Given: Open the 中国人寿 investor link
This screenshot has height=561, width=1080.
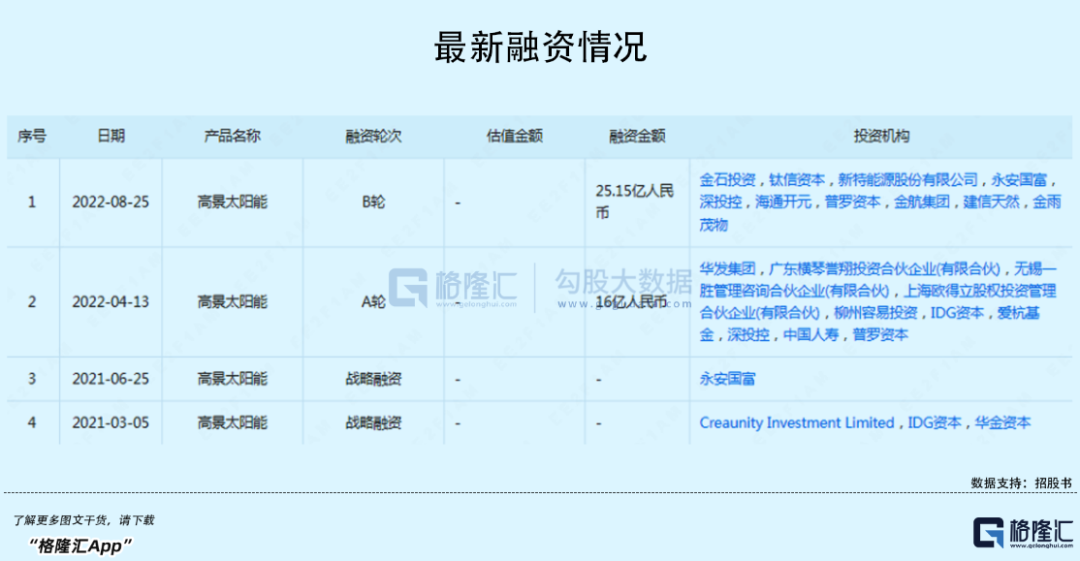Looking at the screenshot, I should tap(811, 335).
